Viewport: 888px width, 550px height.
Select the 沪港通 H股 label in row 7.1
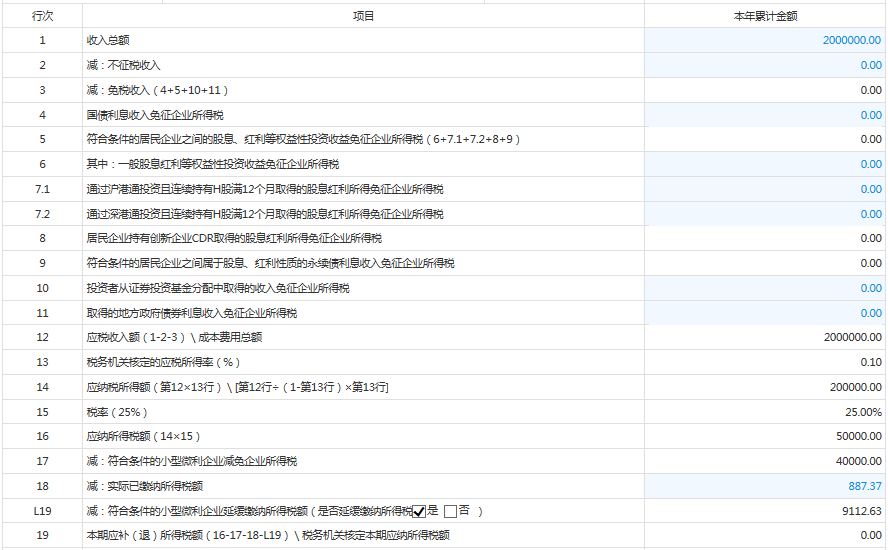click(x=264, y=189)
